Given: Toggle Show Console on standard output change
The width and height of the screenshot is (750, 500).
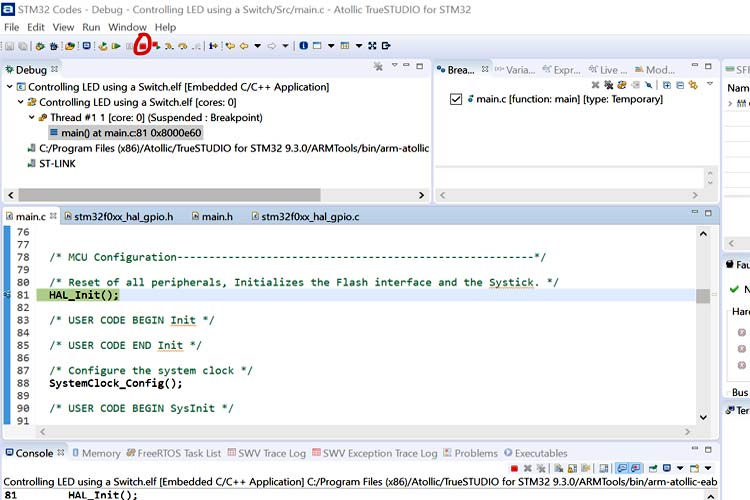Looking at the screenshot, I should [623, 468].
